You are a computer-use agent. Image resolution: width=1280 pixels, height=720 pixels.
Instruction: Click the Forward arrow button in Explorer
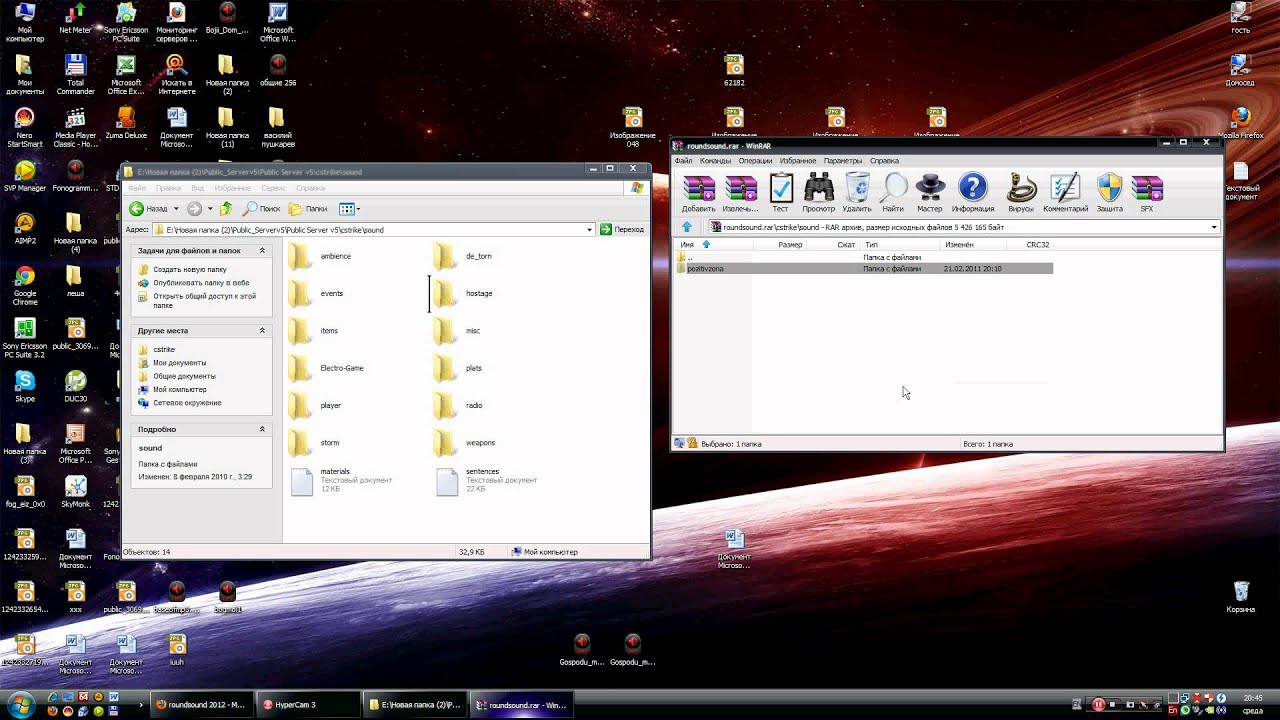(x=194, y=209)
